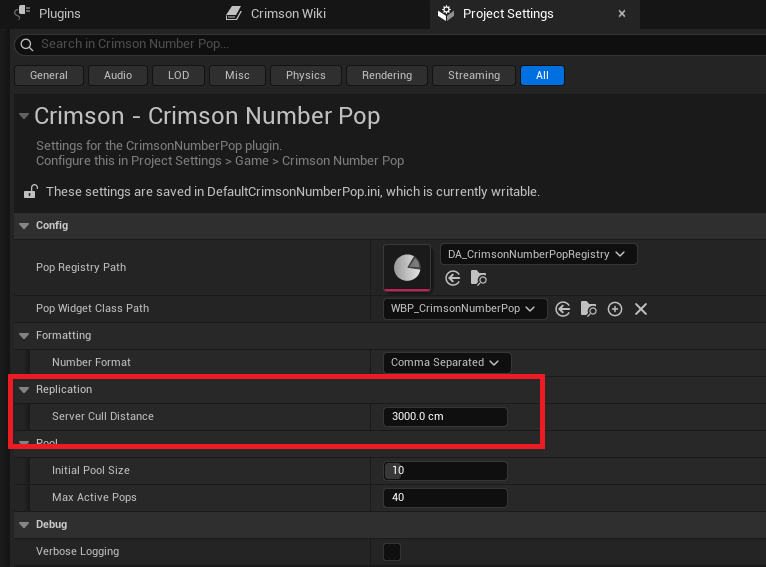Viewport: 766px width, 567px height.
Task: Filter settings by Streaming
Action: tap(474, 75)
